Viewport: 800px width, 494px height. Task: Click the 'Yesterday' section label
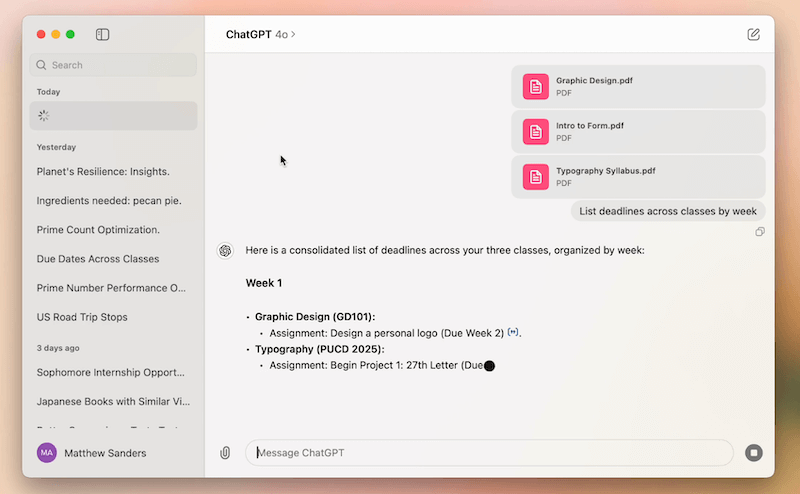pyautogui.click(x=56, y=147)
